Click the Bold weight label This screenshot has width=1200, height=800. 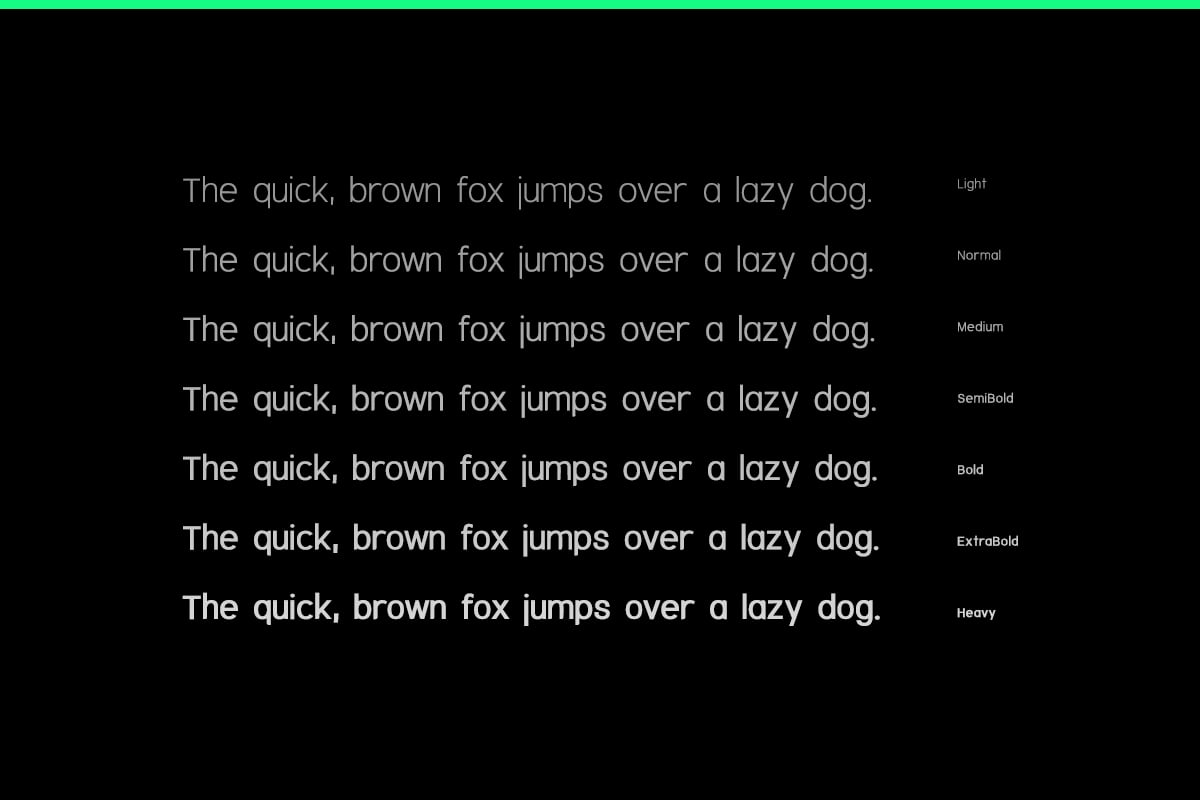tap(970, 470)
